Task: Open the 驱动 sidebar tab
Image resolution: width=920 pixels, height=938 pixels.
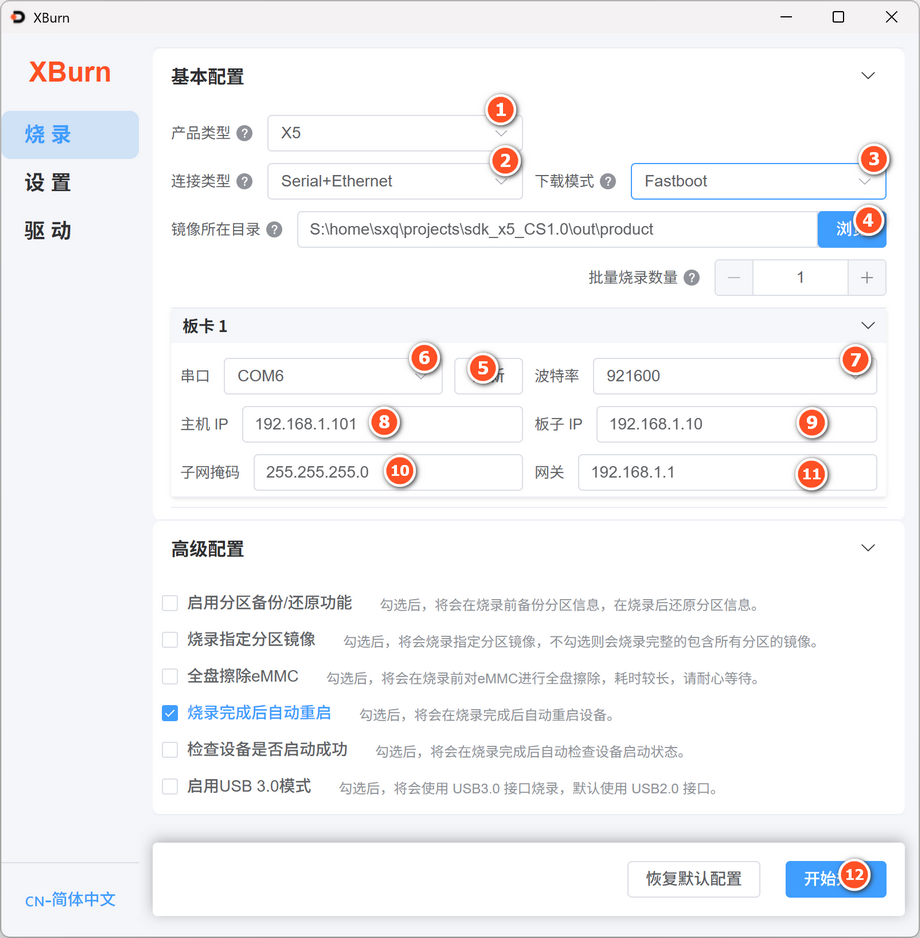Action: [48, 230]
